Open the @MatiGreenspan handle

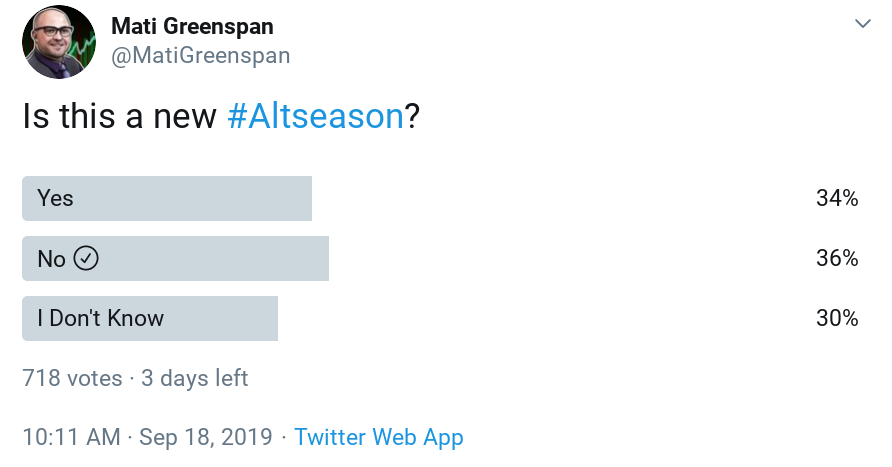click(x=200, y=56)
